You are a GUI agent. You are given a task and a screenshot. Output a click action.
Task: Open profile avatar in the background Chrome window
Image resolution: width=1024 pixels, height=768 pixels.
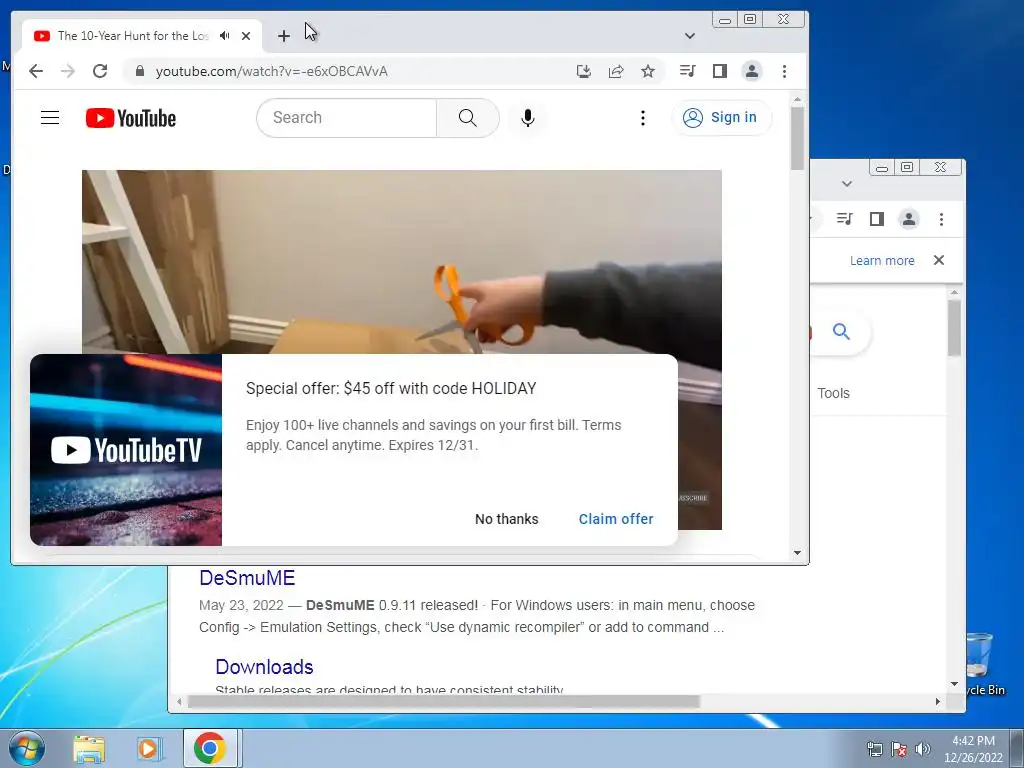pos(908,219)
